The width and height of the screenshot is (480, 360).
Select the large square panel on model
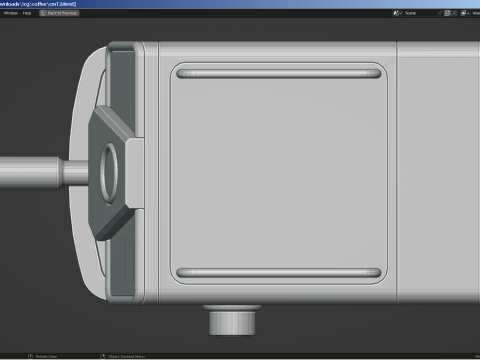(x=279, y=173)
